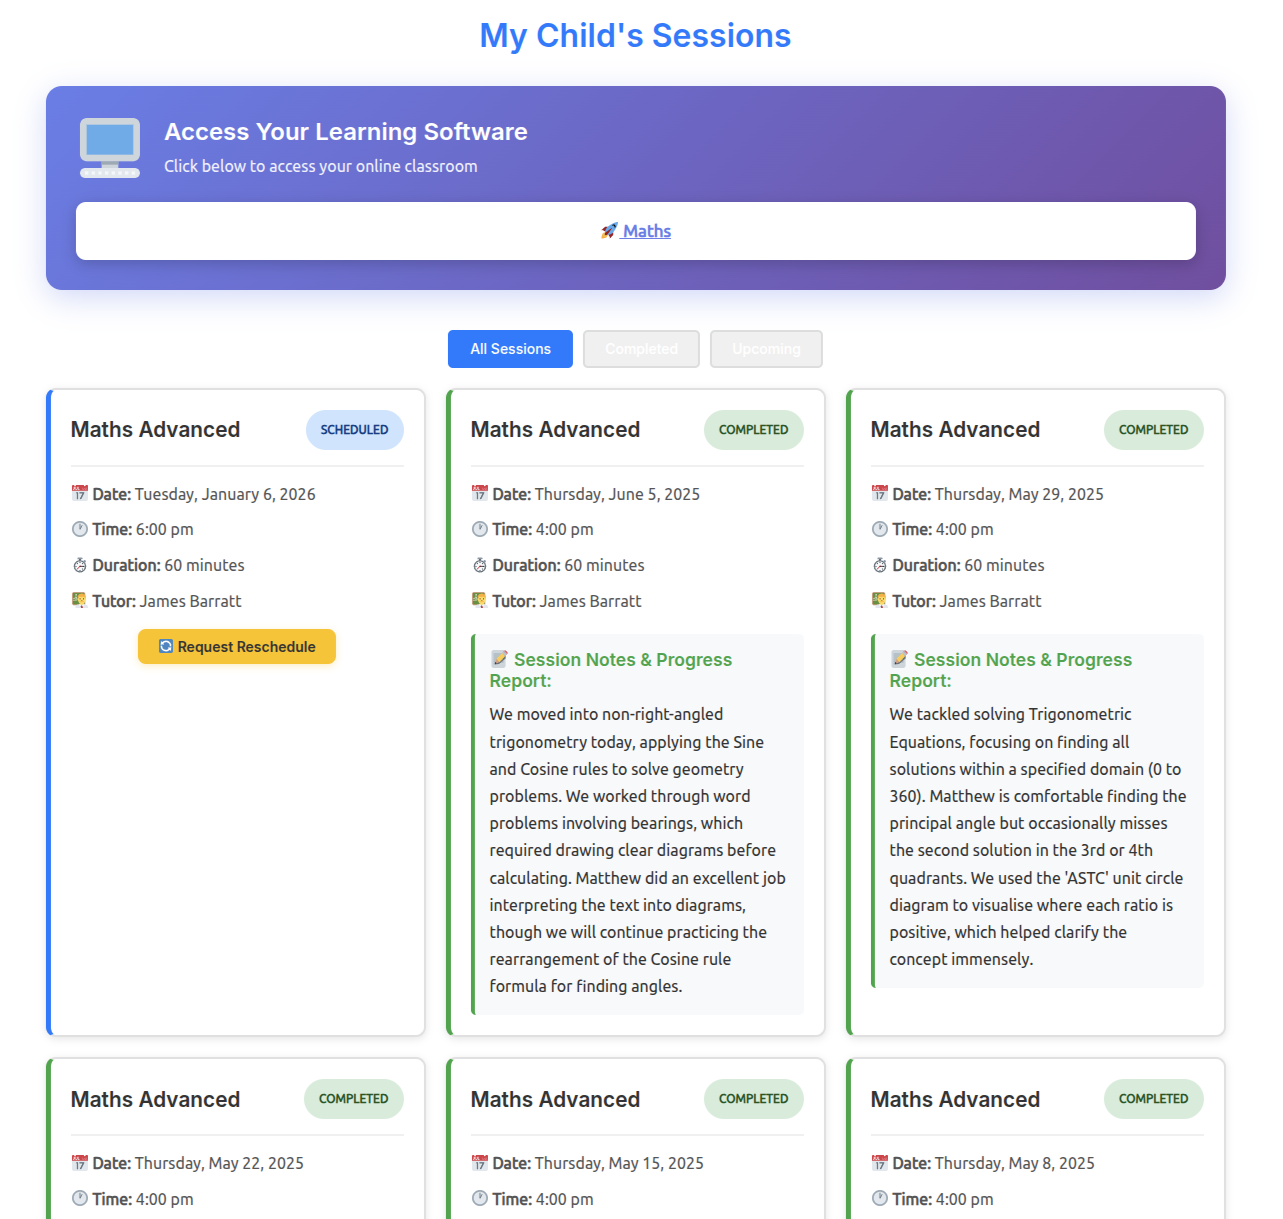Viewport: 1283px width, 1219px height.
Task: Click the rocket icon beside Maths link
Action: click(609, 231)
